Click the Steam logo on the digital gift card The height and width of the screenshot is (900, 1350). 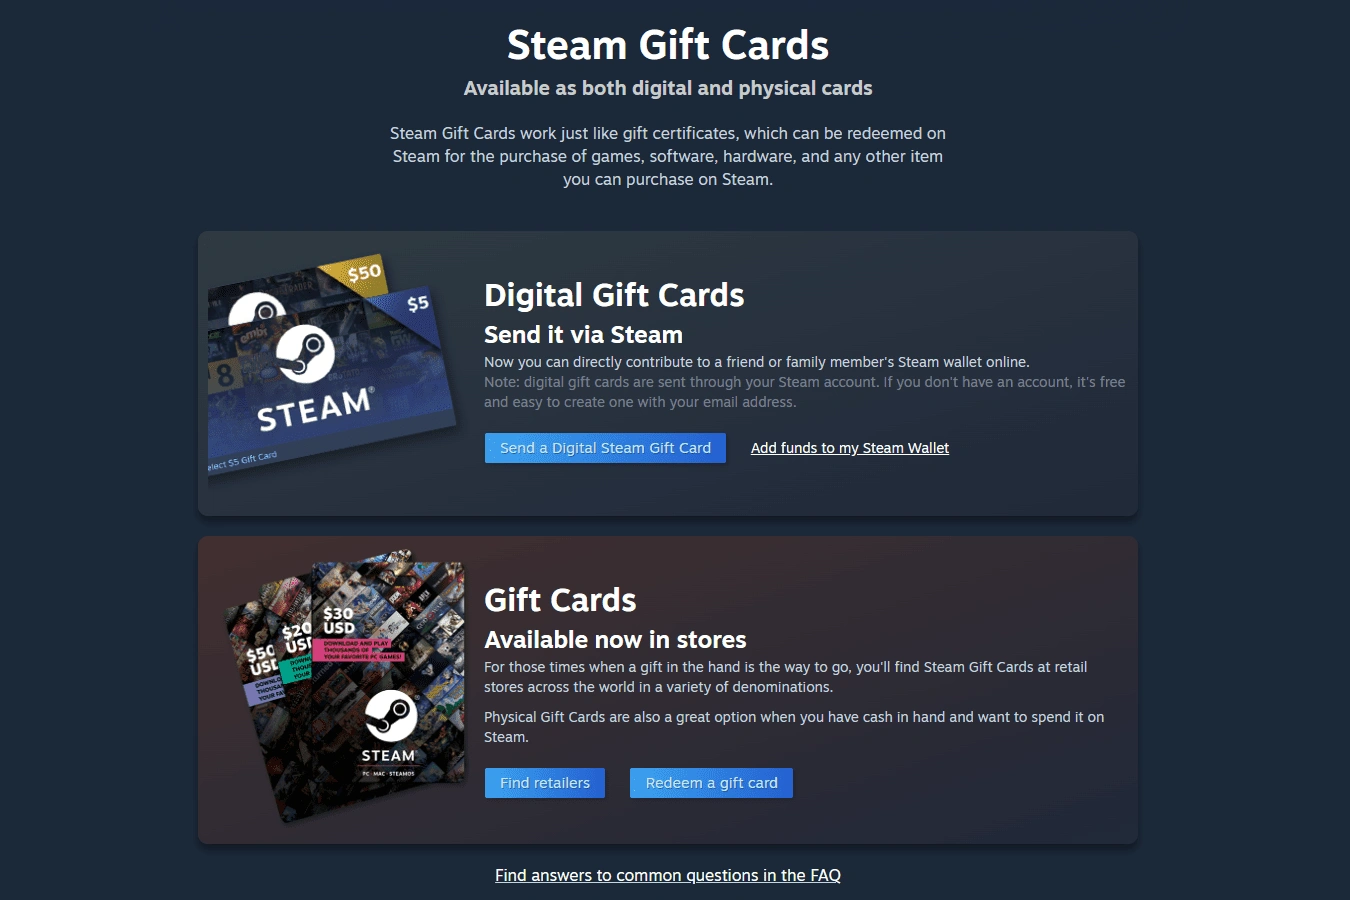pyautogui.click(x=305, y=354)
